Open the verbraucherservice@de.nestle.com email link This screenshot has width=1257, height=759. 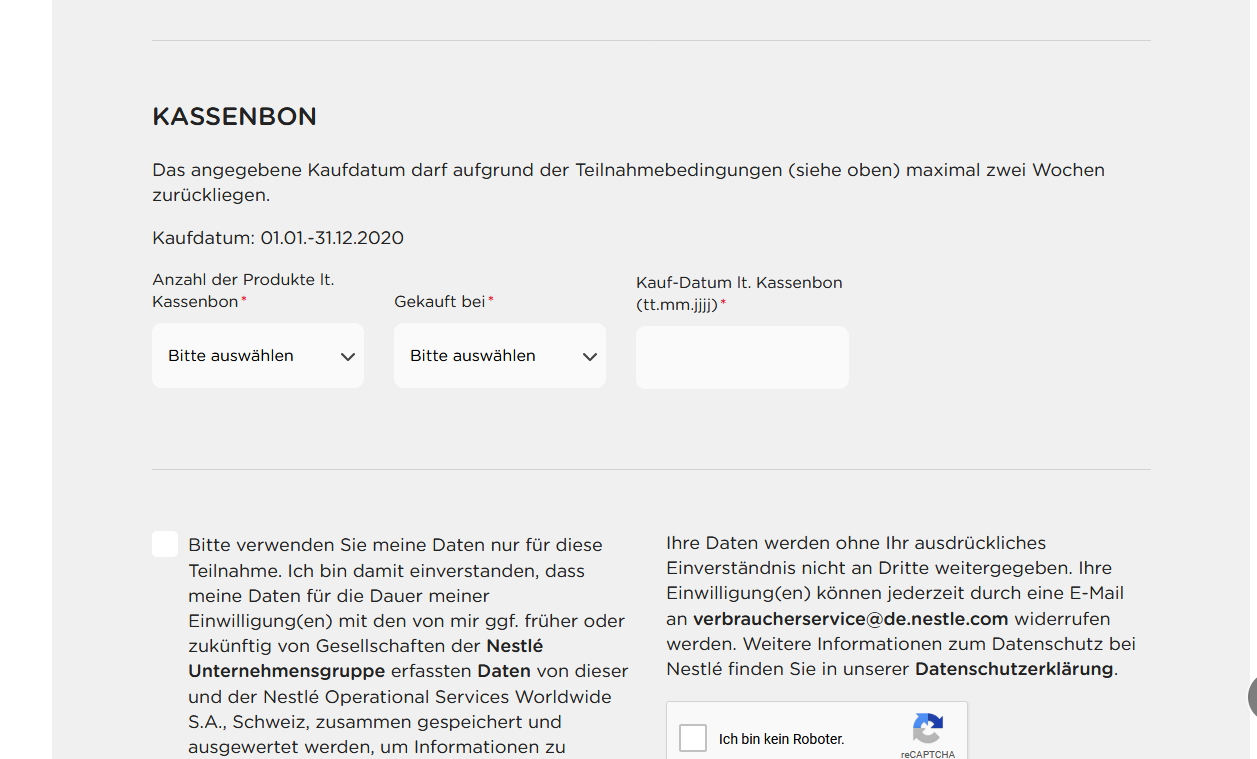click(850, 619)
